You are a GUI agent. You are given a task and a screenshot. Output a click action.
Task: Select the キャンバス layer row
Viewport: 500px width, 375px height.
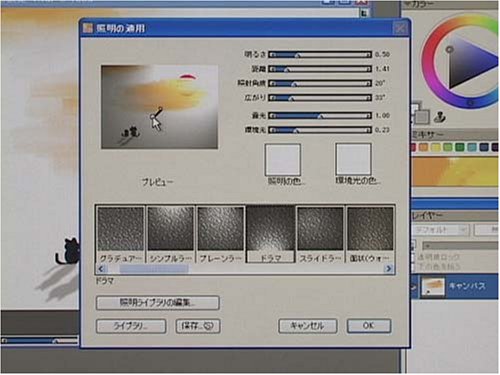[x=455, y=286]
